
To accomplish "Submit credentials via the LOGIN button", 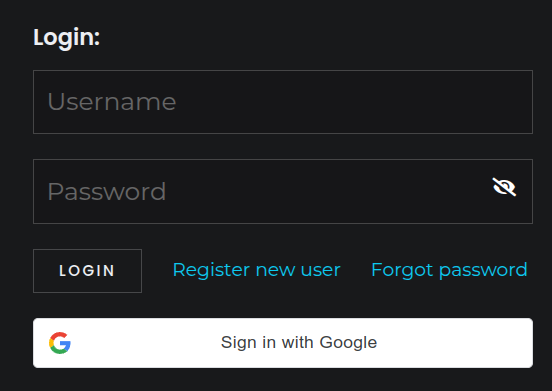I will [87, 271].
